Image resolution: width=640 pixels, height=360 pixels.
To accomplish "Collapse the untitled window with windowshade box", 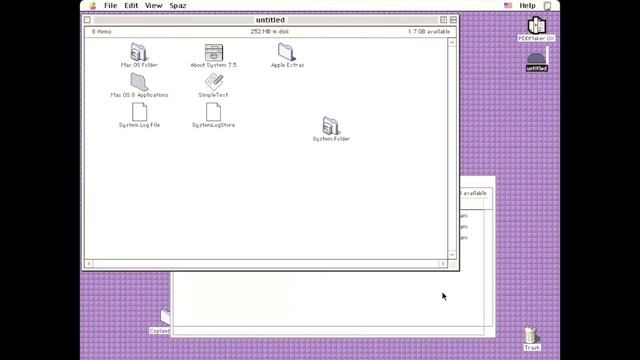I will click(x=453, y=20).
